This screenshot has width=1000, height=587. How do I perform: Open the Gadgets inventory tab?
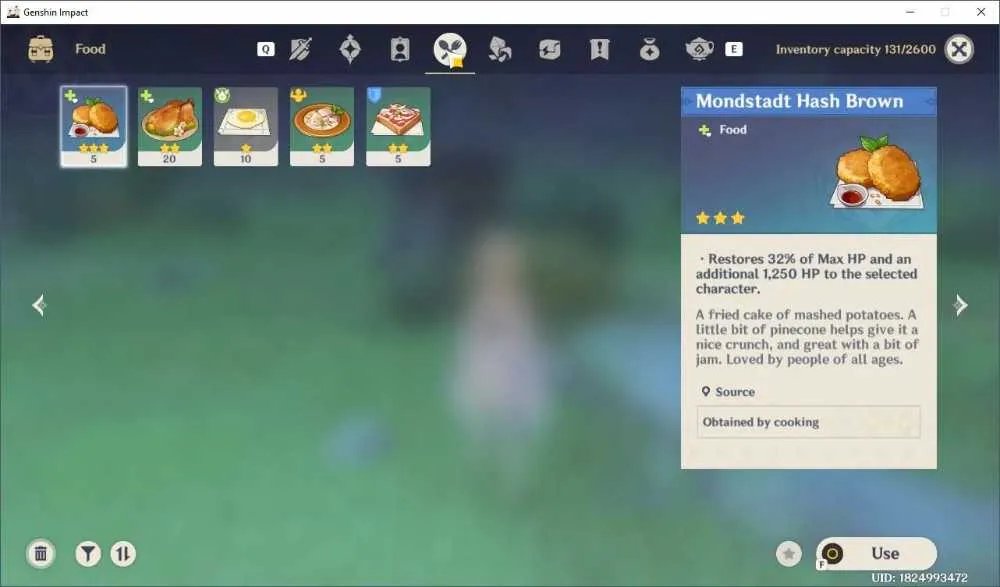[x=550, y=49]
